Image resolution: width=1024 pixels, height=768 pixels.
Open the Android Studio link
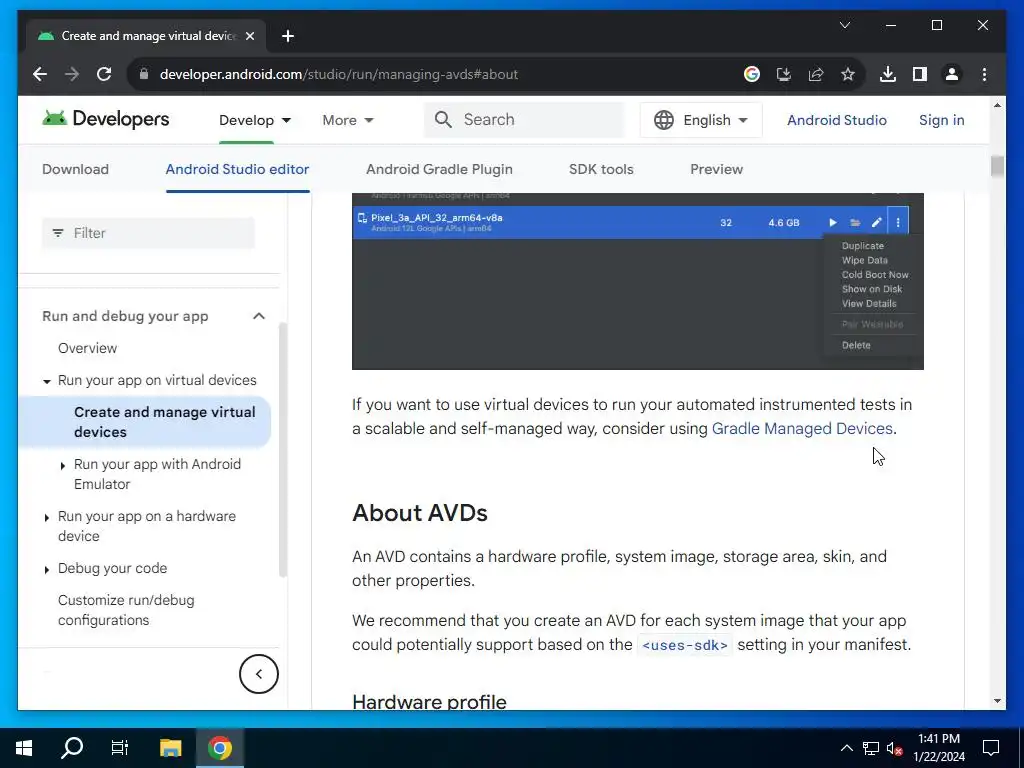(837, 120)
